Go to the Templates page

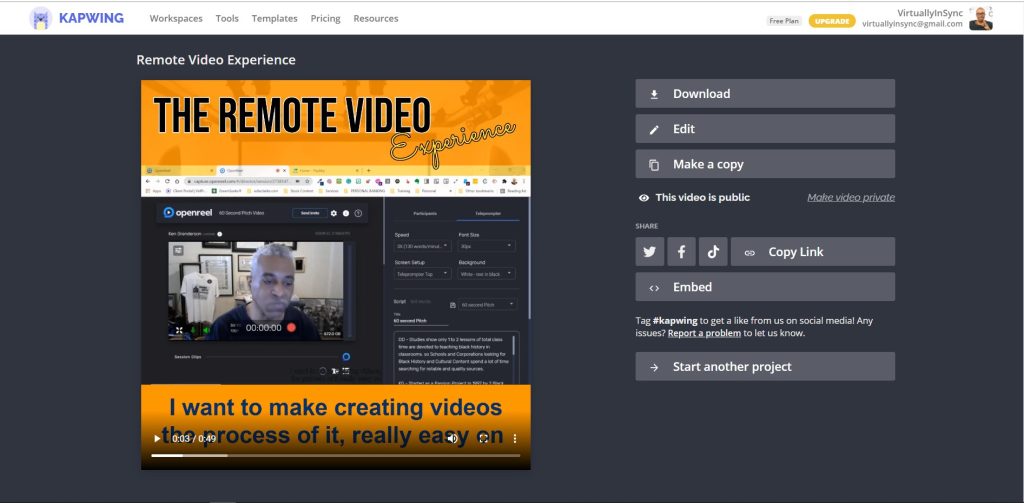[x=274, y=18]
